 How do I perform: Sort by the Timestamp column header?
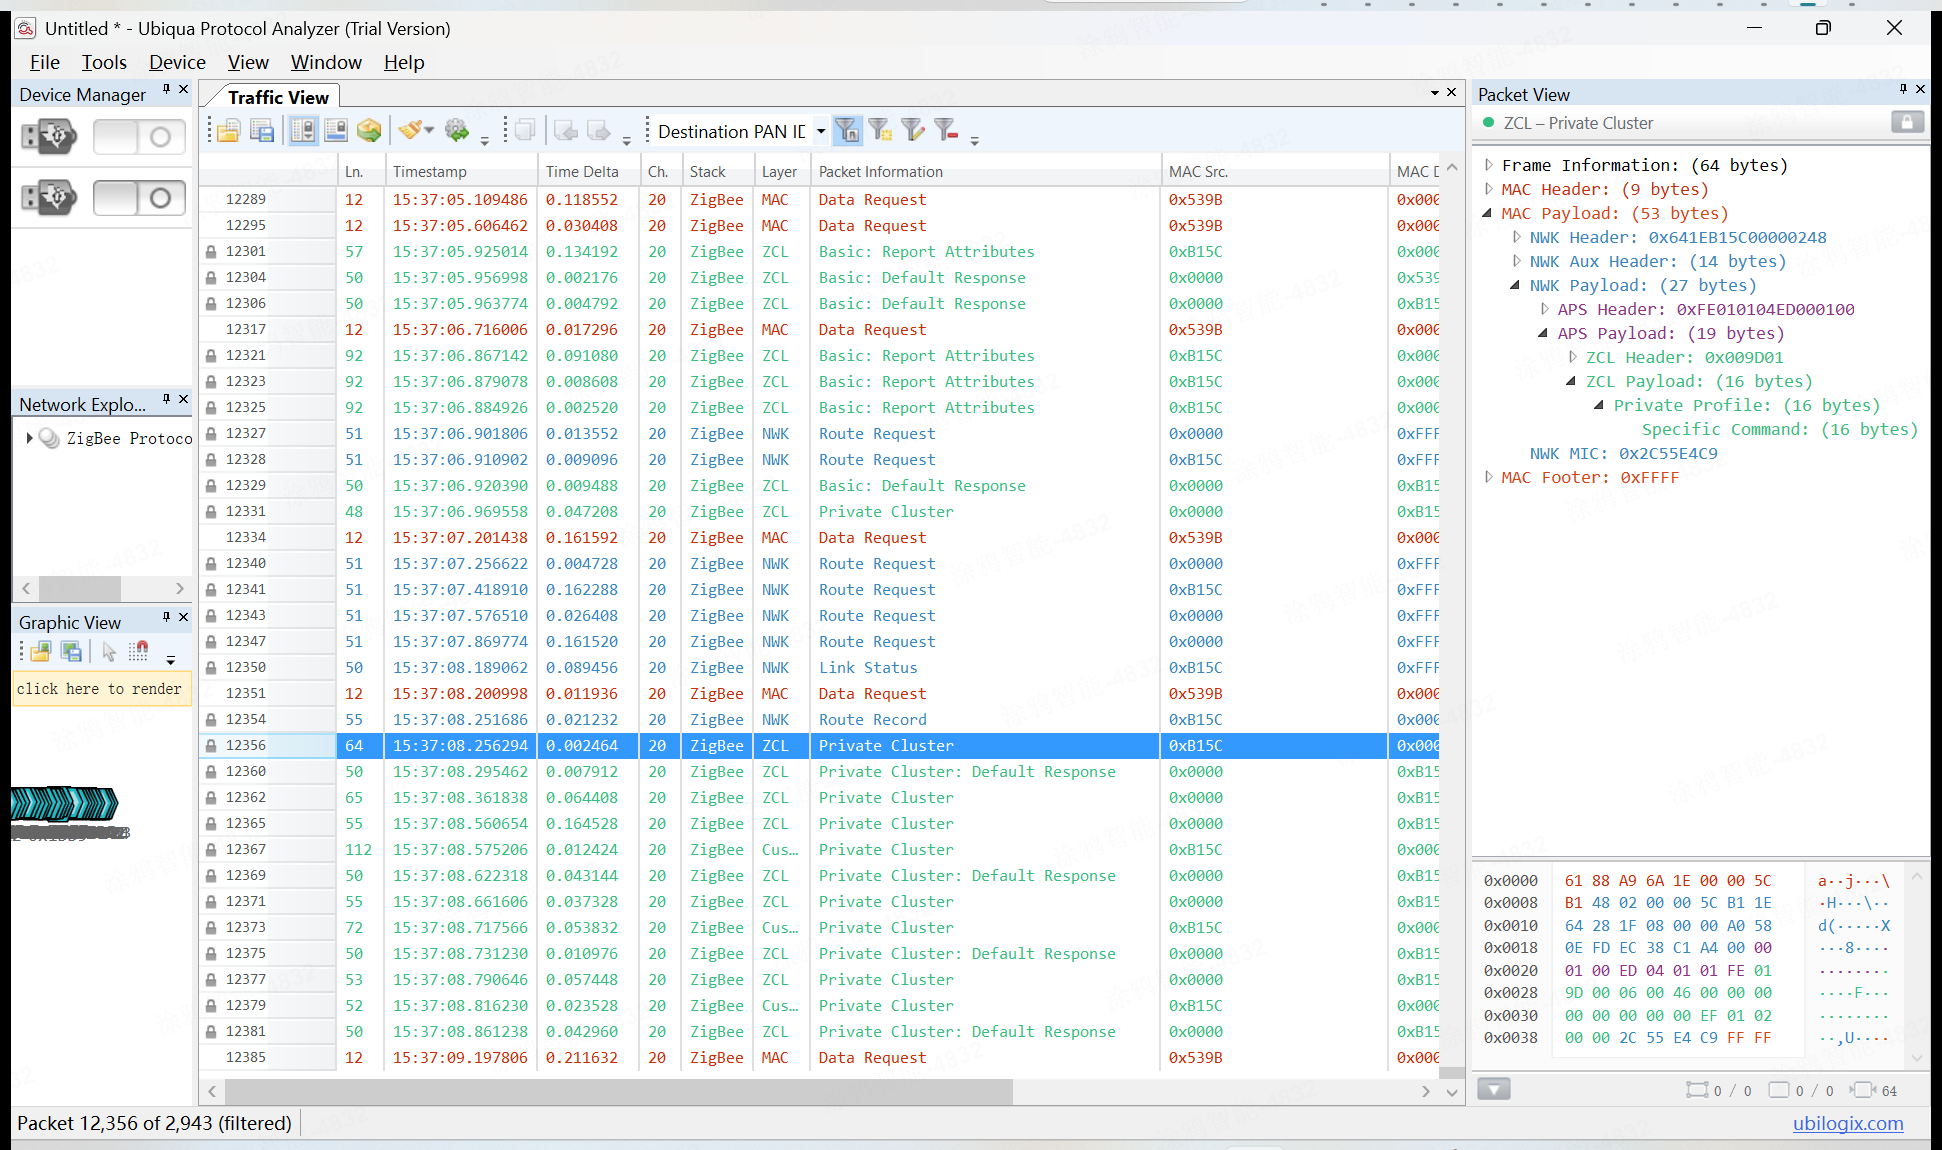(x=462, y=171)
